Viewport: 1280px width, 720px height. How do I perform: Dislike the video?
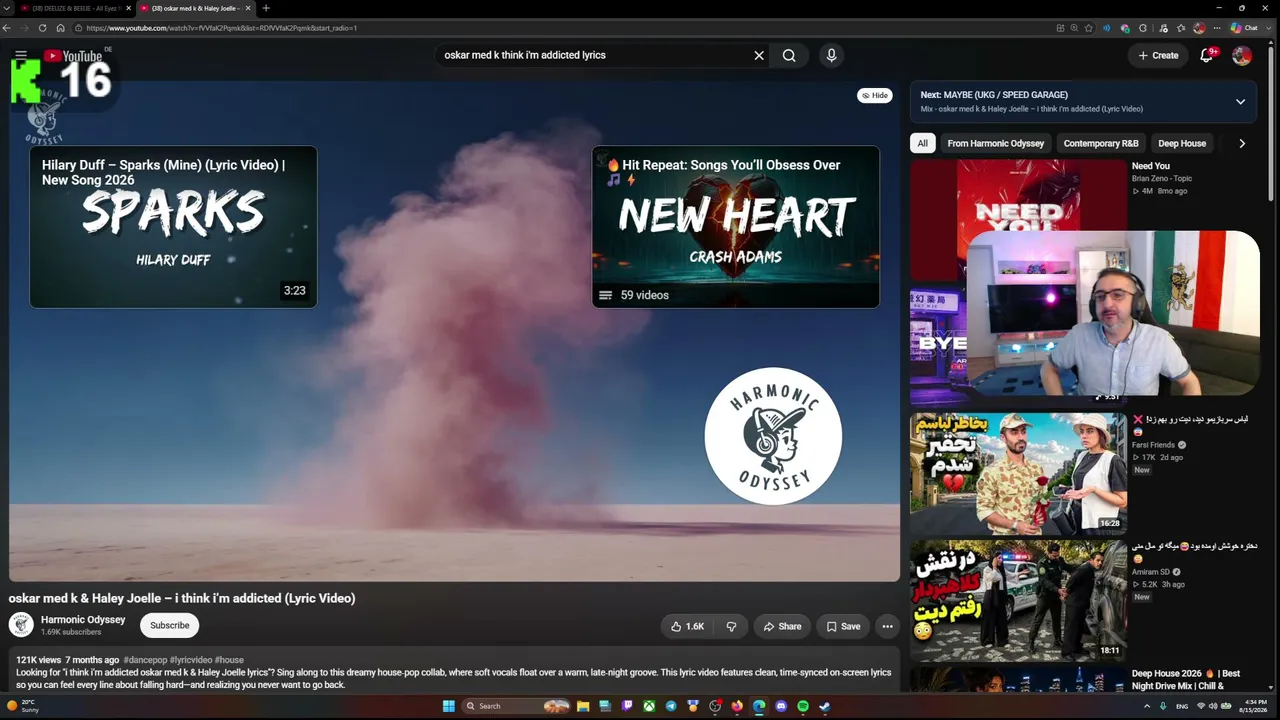point(732,627)
